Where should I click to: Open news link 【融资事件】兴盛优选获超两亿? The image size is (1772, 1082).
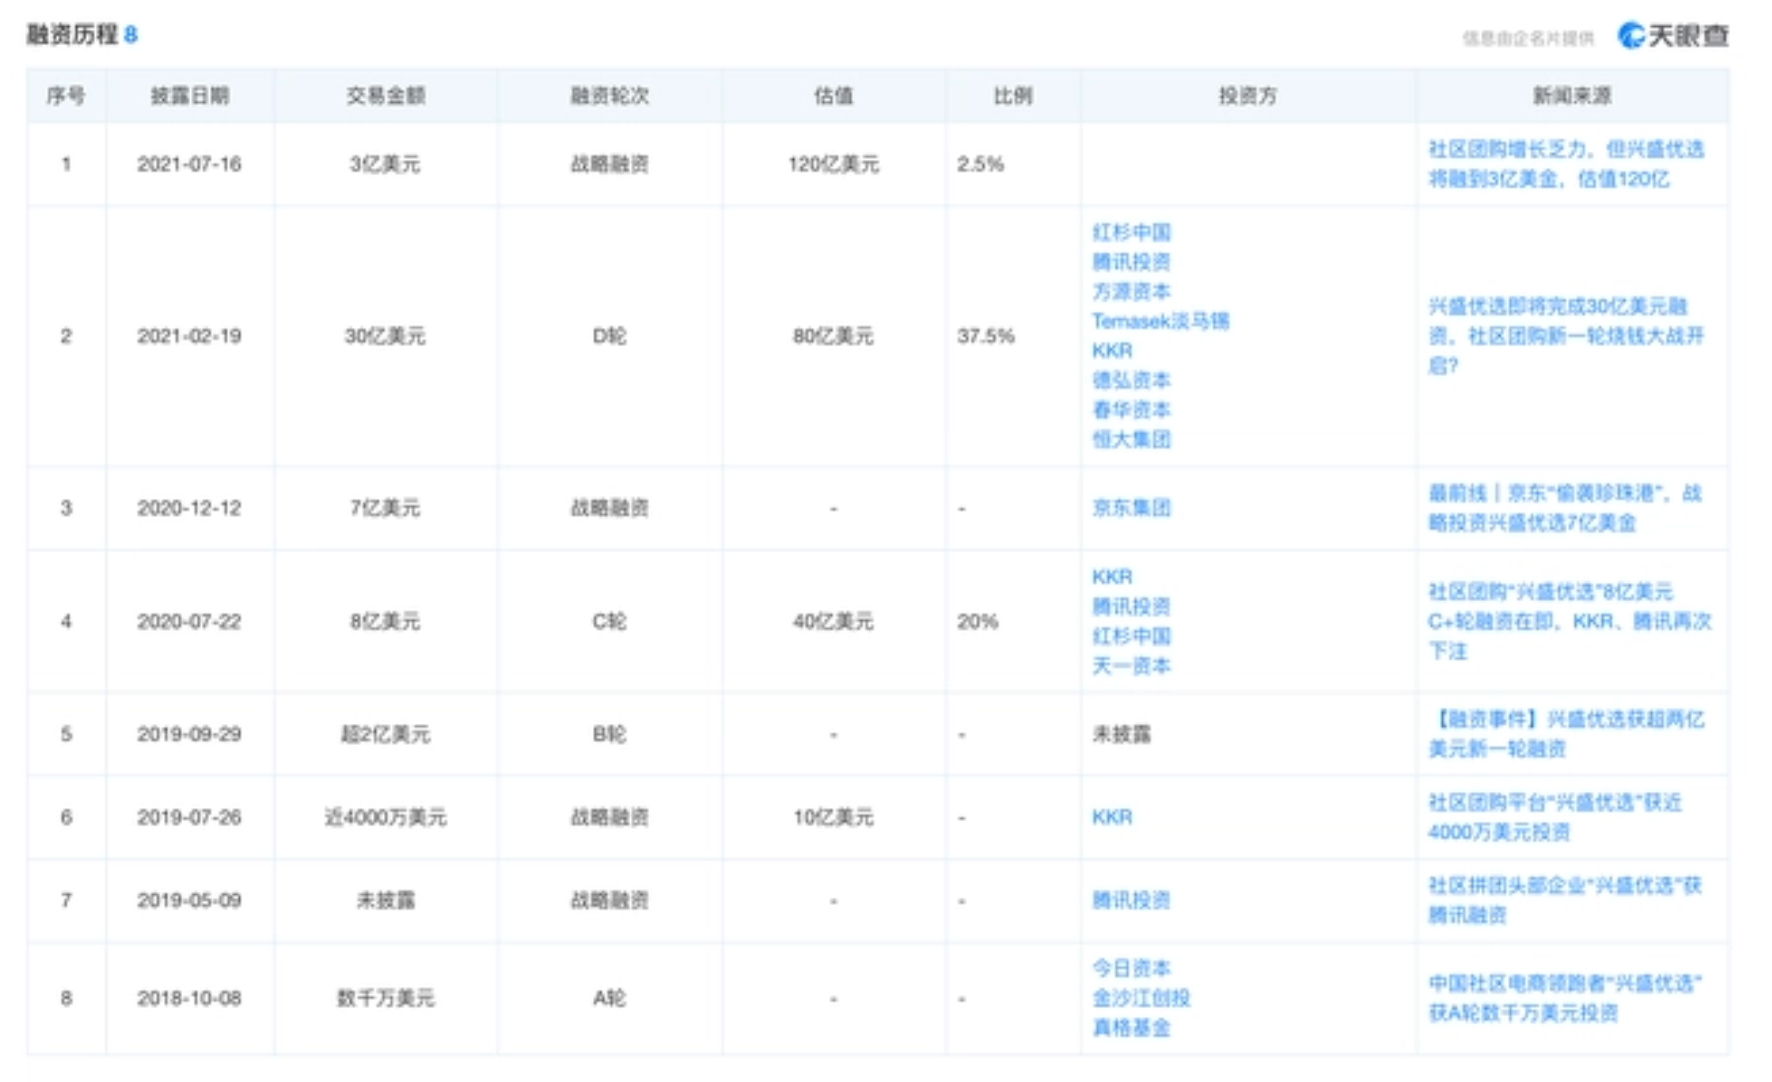[x=1566, y=734]
